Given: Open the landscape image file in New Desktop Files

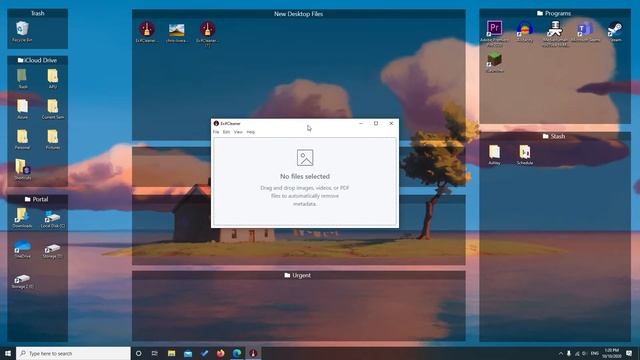Looking at the screenshot, I should 176,32.
